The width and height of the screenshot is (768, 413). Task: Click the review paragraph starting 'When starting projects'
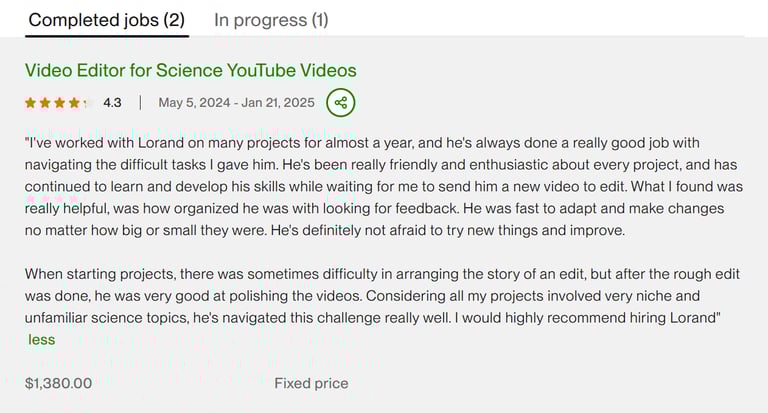tap(380, 295)
